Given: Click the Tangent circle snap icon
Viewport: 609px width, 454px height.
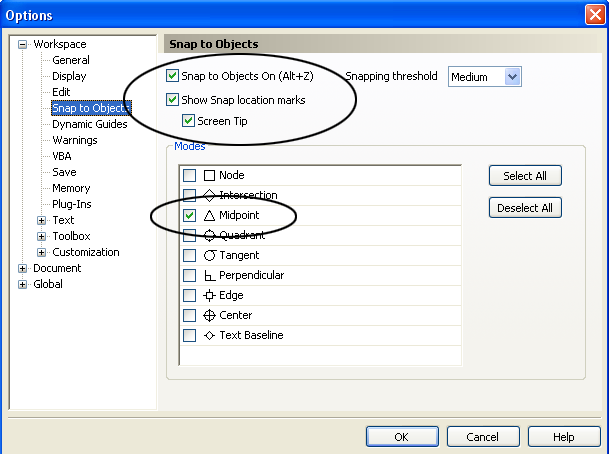Looking at the screenshot, I should point(209,256).
